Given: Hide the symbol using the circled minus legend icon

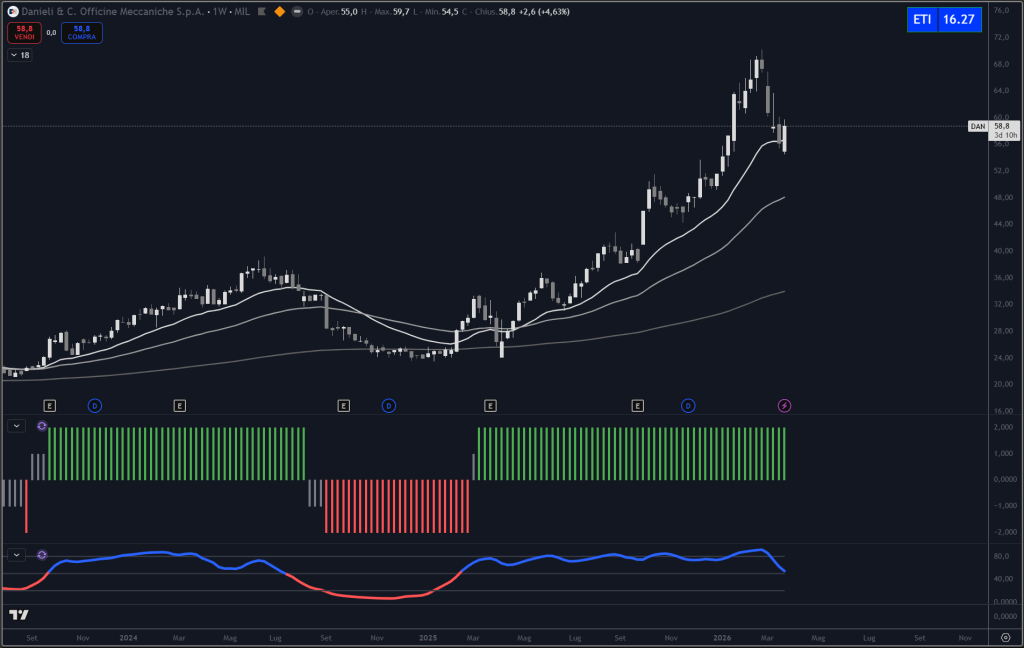Looking at the screenshot, I should (296, 13).
